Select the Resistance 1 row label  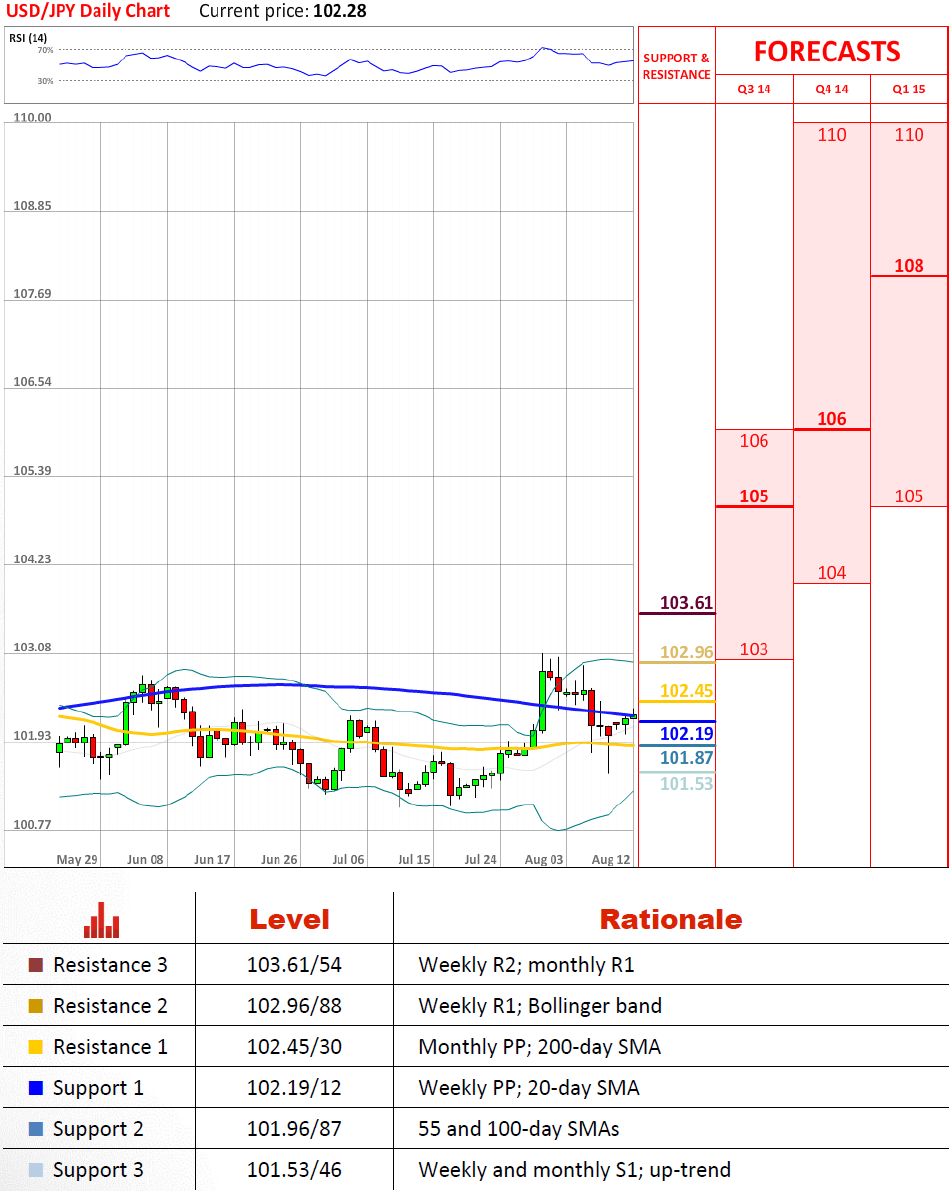110,1047
